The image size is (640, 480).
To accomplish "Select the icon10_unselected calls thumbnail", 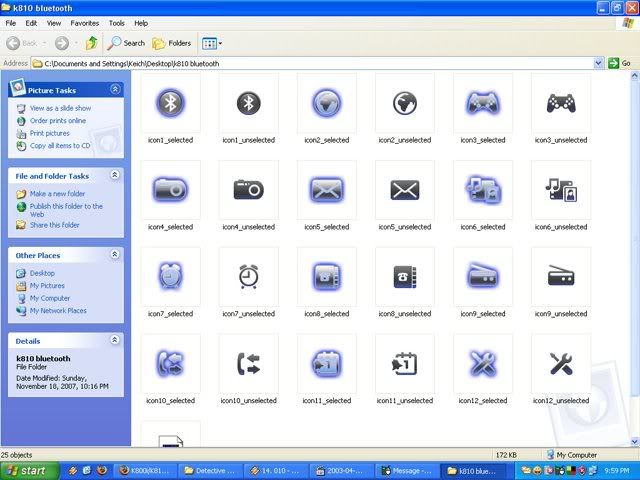I will (x=249, y=364).
